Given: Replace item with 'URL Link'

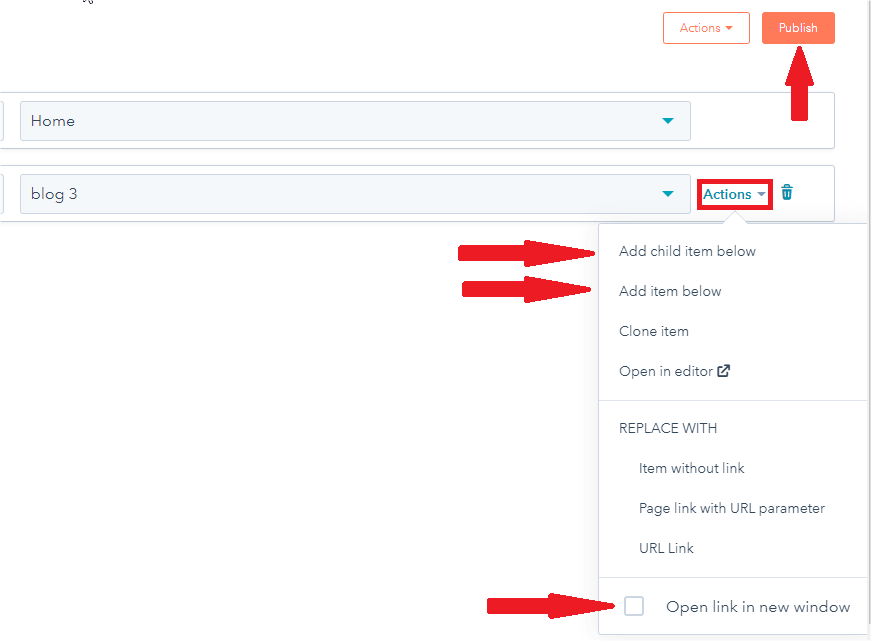Looking at the screenshot, I should [666, 548].
